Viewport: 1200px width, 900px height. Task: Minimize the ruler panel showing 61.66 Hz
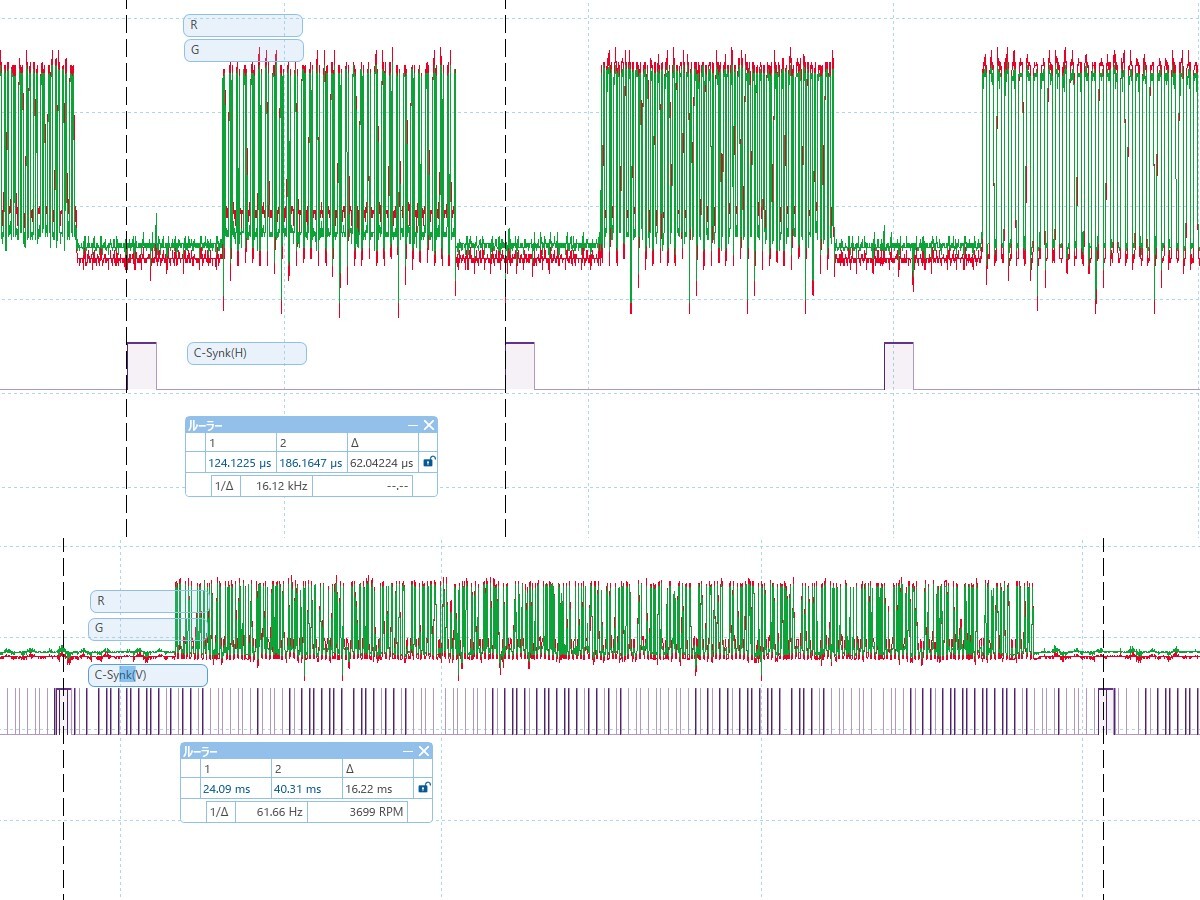[407, 751]
